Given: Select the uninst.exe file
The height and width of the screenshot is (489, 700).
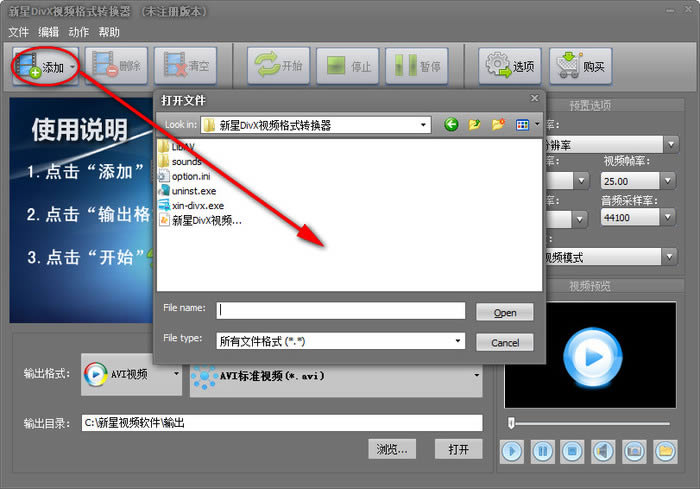Looking at the screenshot, I should click(x=188, y=191).
